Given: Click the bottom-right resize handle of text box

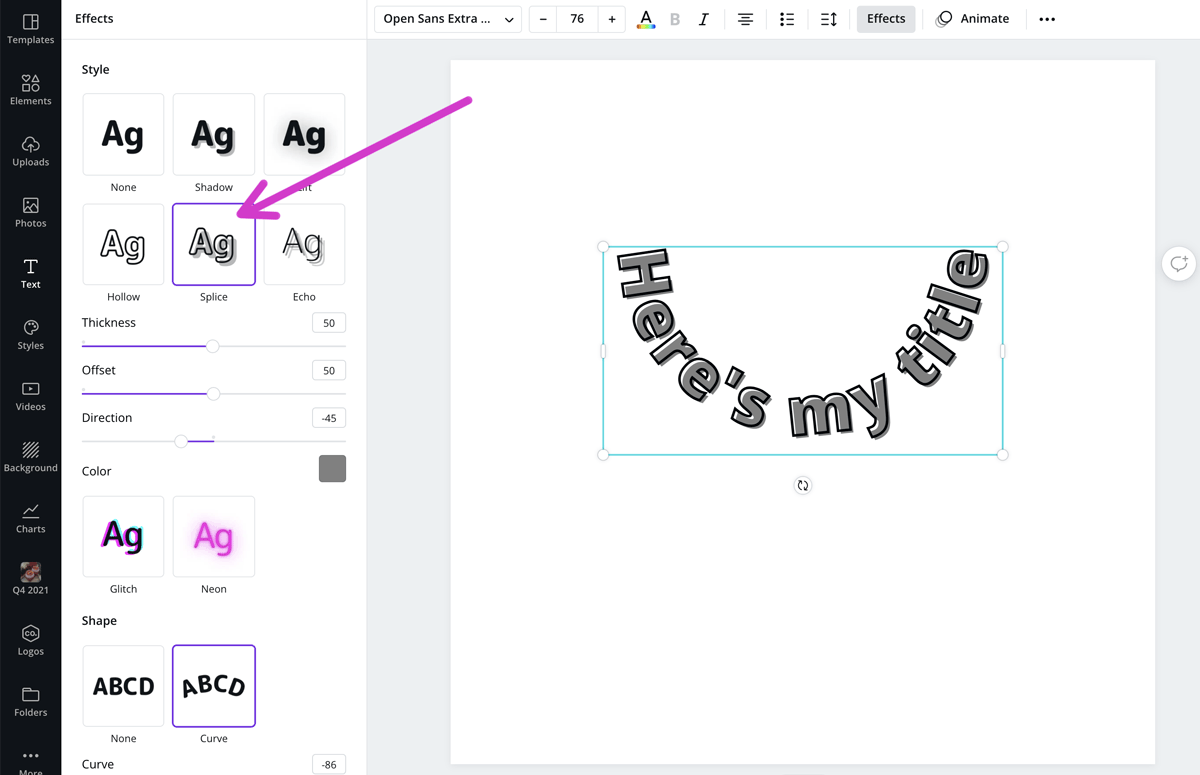Looking at the screenshot, I should [1003, 455].
